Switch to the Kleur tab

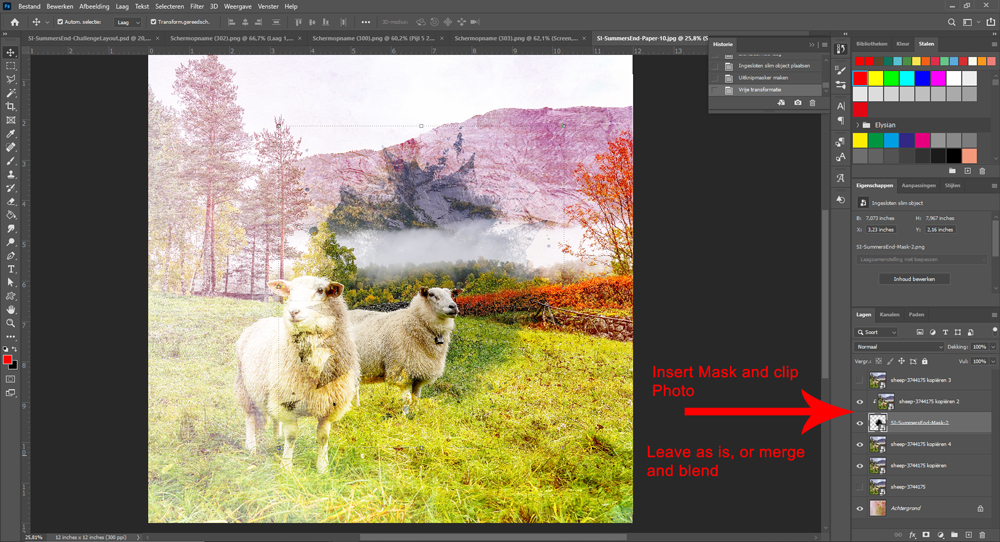pos(902,44)
